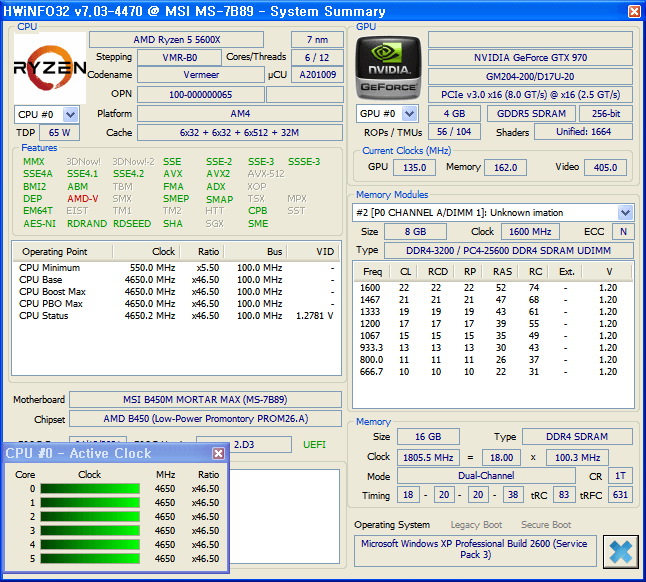Select the 1600 frequency timing row
The image size is (646, 582).
(493, 287)
